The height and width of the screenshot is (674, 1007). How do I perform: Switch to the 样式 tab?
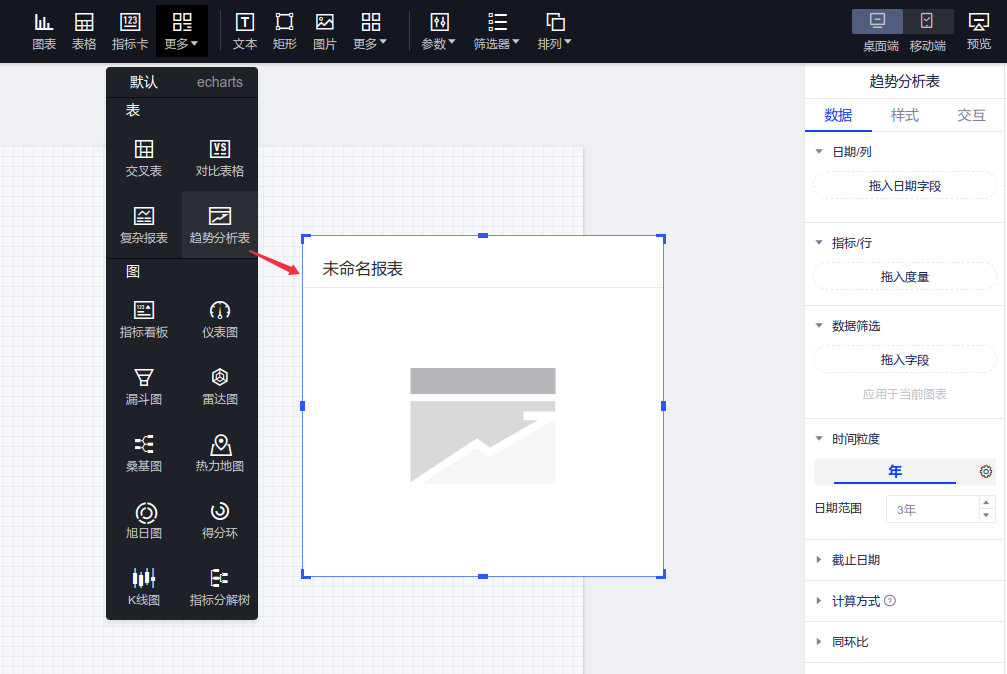click(905, 115)
